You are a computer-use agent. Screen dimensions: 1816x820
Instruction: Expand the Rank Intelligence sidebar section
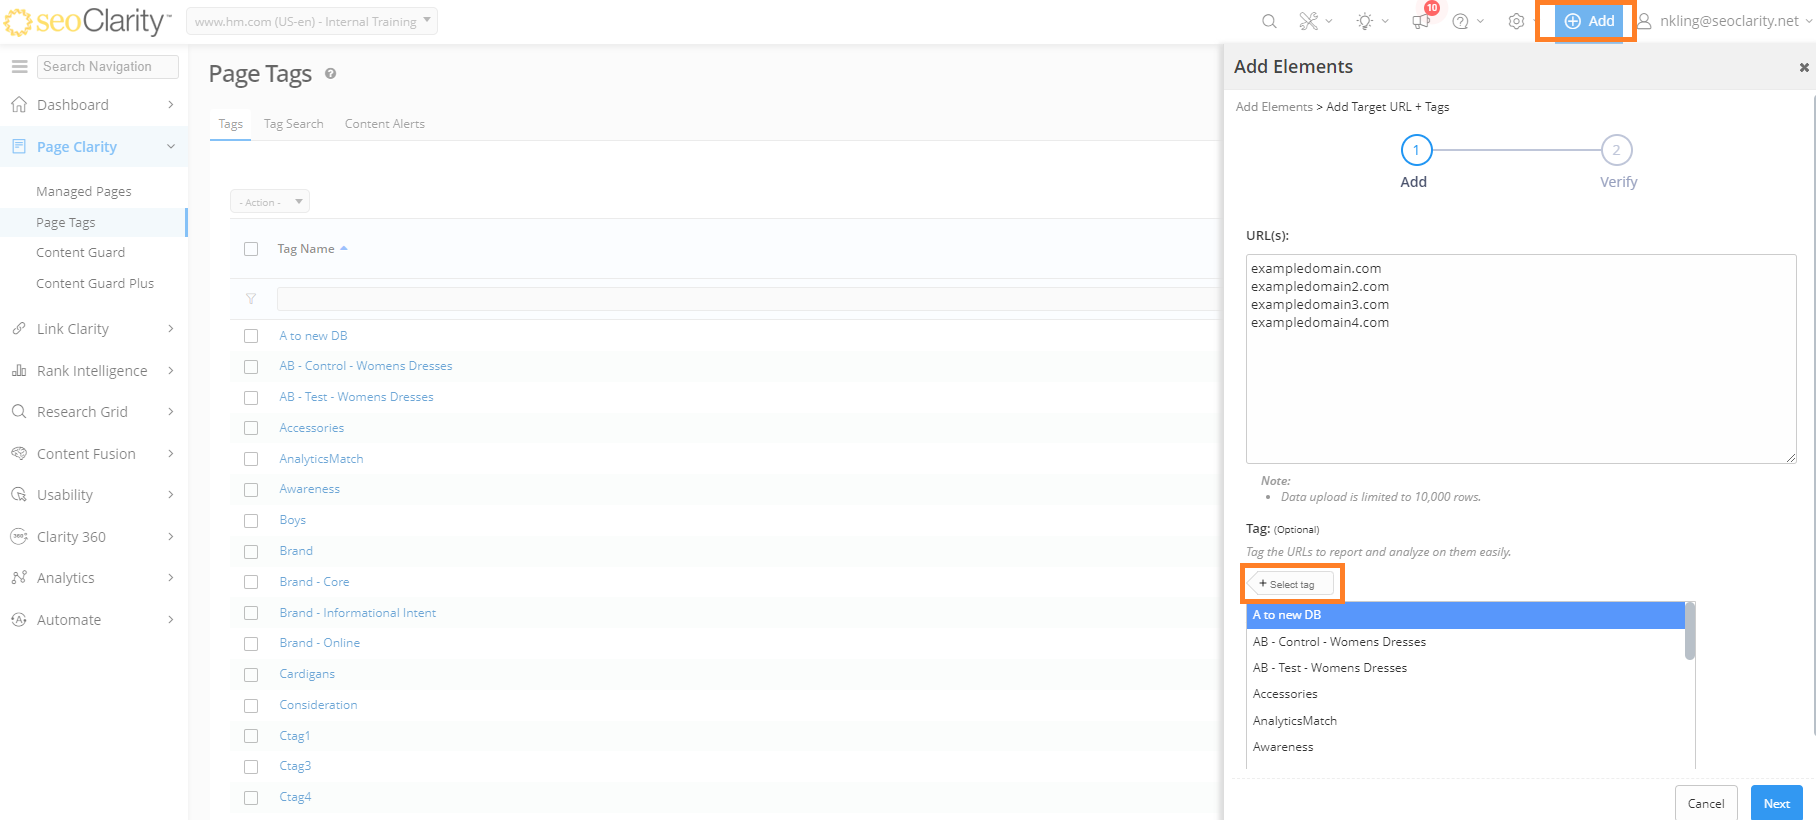click(x=93, y=371)
